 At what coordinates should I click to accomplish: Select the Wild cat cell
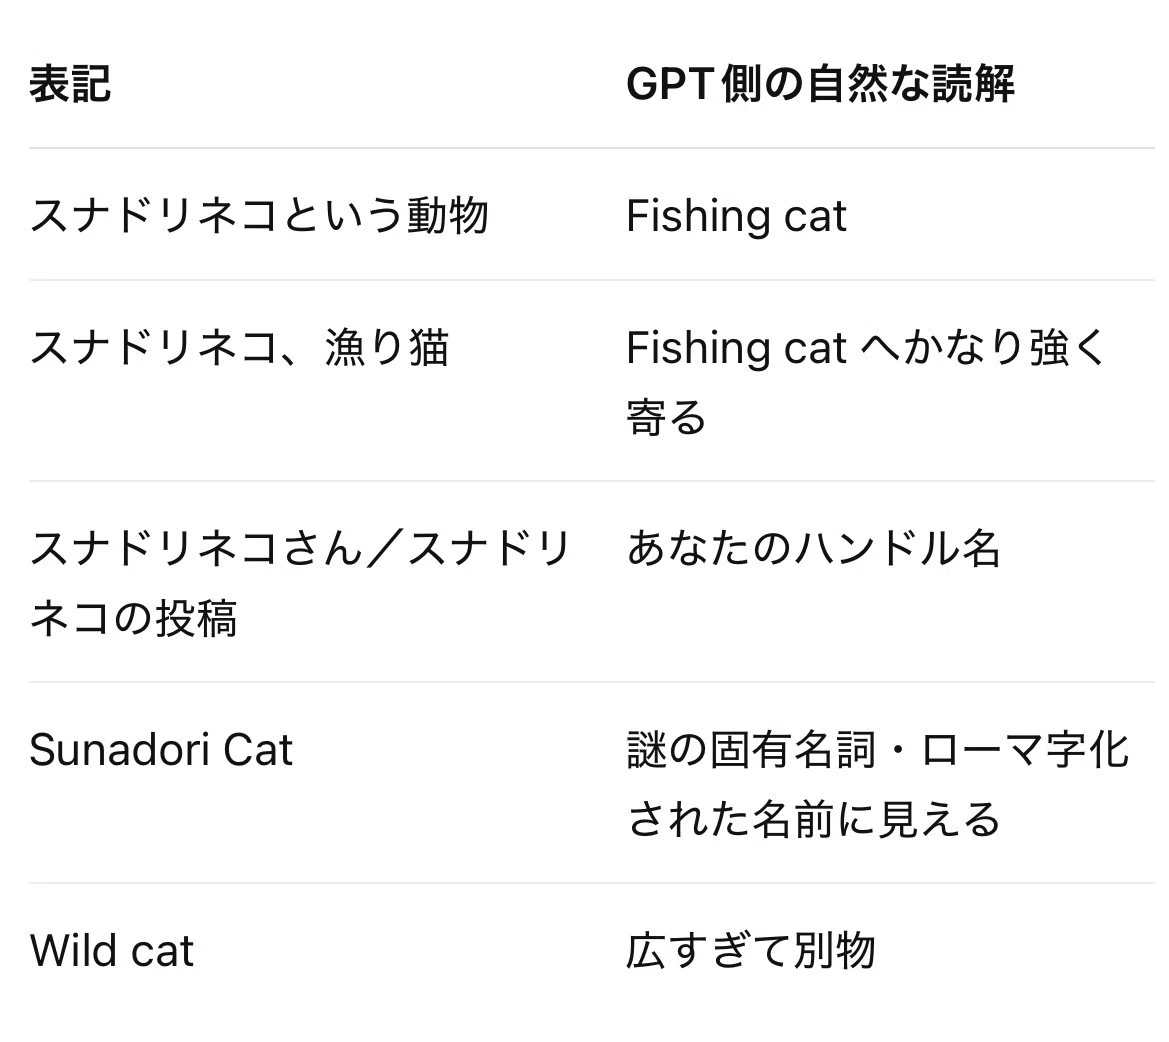[112, 951]
